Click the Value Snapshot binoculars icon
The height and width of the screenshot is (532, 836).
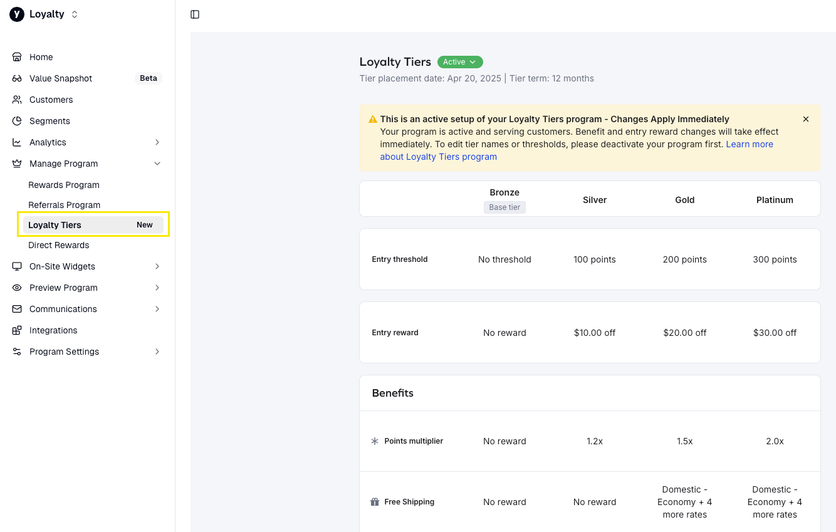click(17, 78)
